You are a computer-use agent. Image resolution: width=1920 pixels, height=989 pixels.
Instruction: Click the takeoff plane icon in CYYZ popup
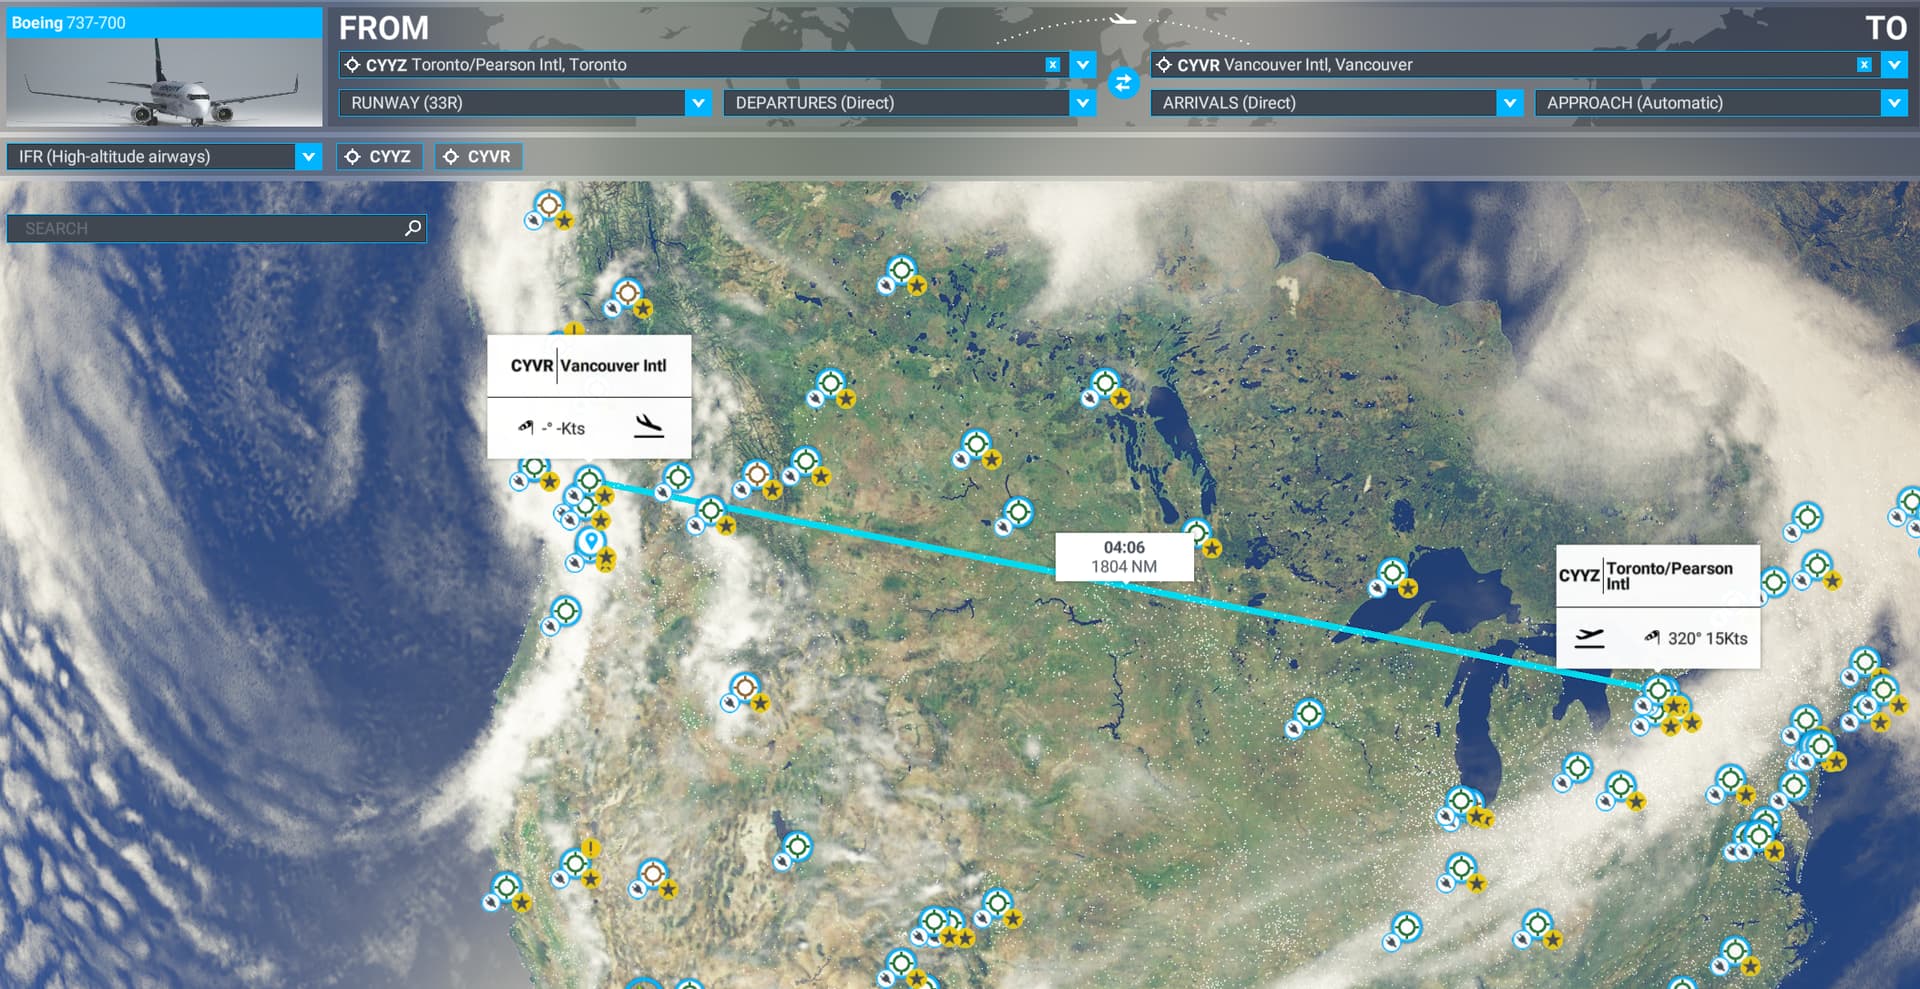click(x=1589, y=638)
